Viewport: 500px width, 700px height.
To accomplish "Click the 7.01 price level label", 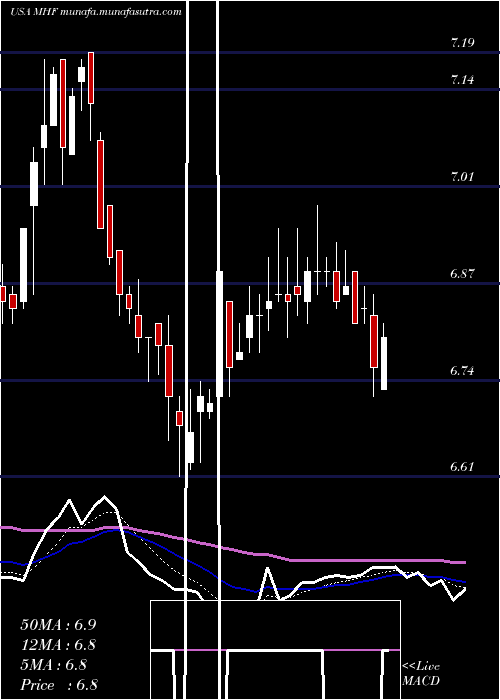I will (x=462, y=177).
